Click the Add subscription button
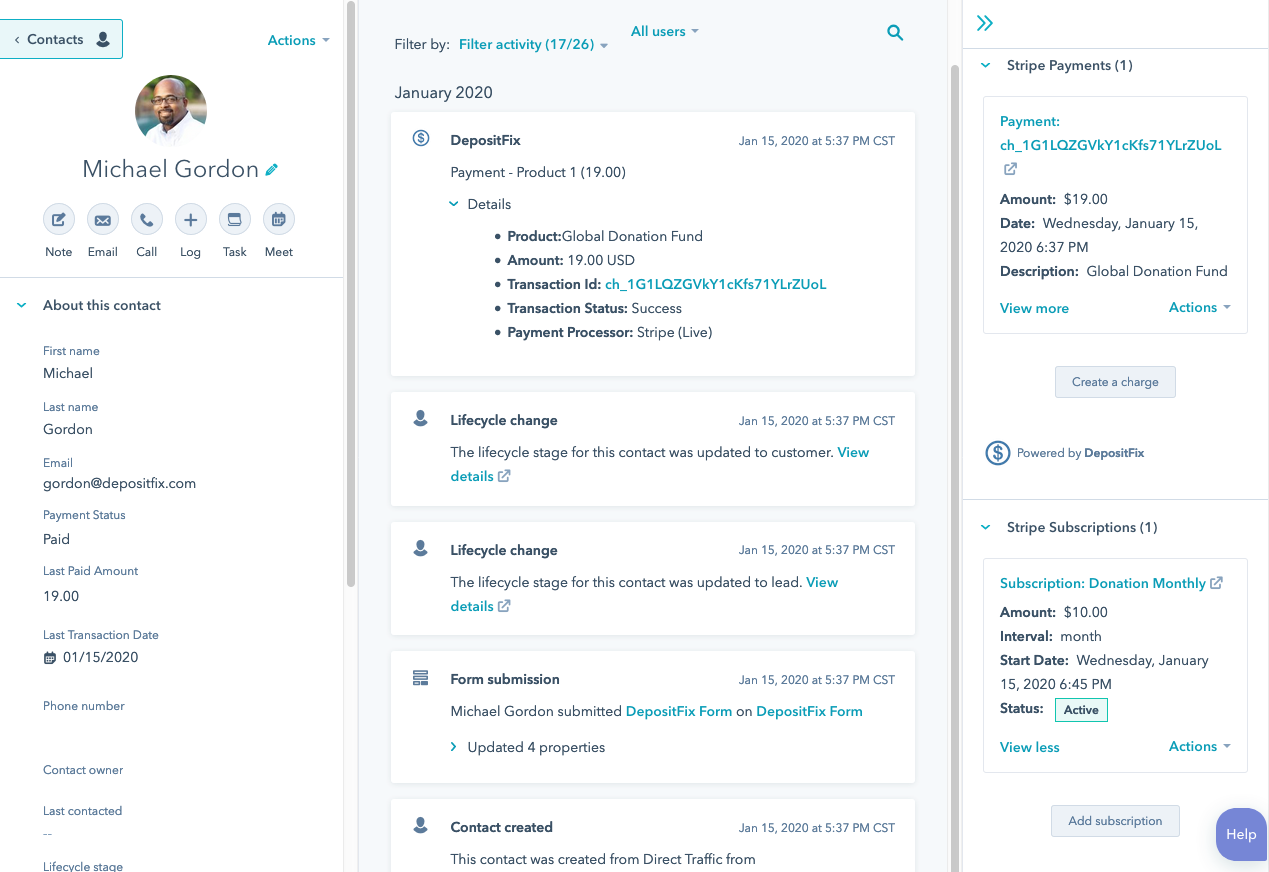Image resolution: width=1269 pixels, height=872 pixels. click(1115, 821)
